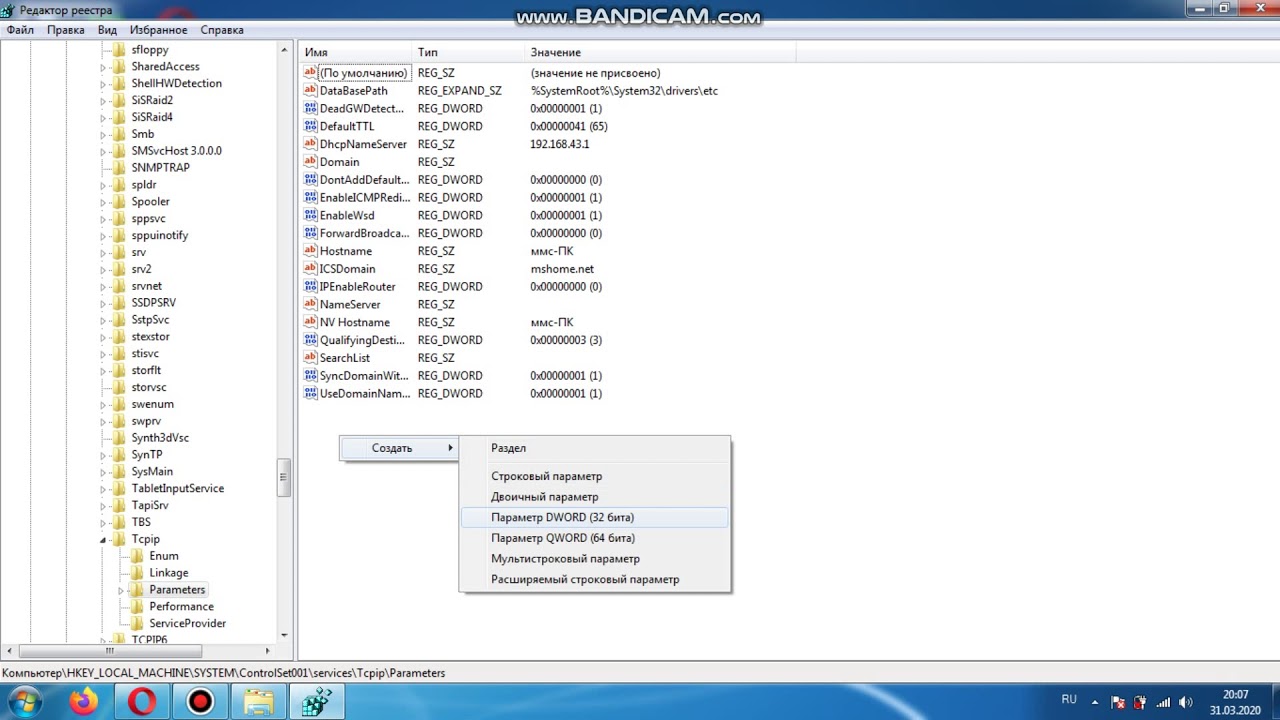Expand the Parameters subkey arrow

click(121, 590)
